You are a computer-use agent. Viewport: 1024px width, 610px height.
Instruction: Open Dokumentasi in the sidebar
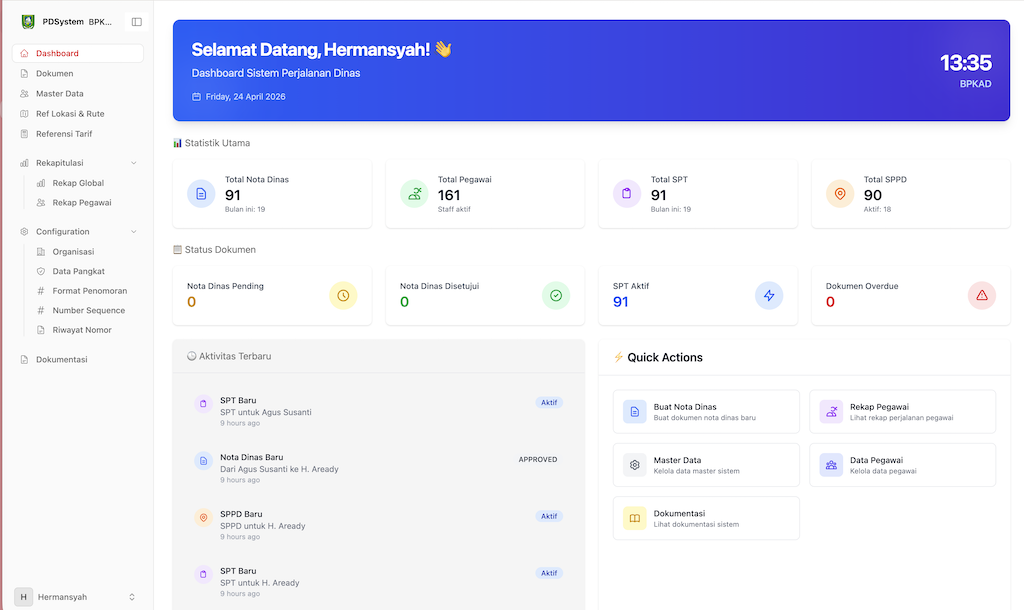pyautogui.click(x=78, y=360)
